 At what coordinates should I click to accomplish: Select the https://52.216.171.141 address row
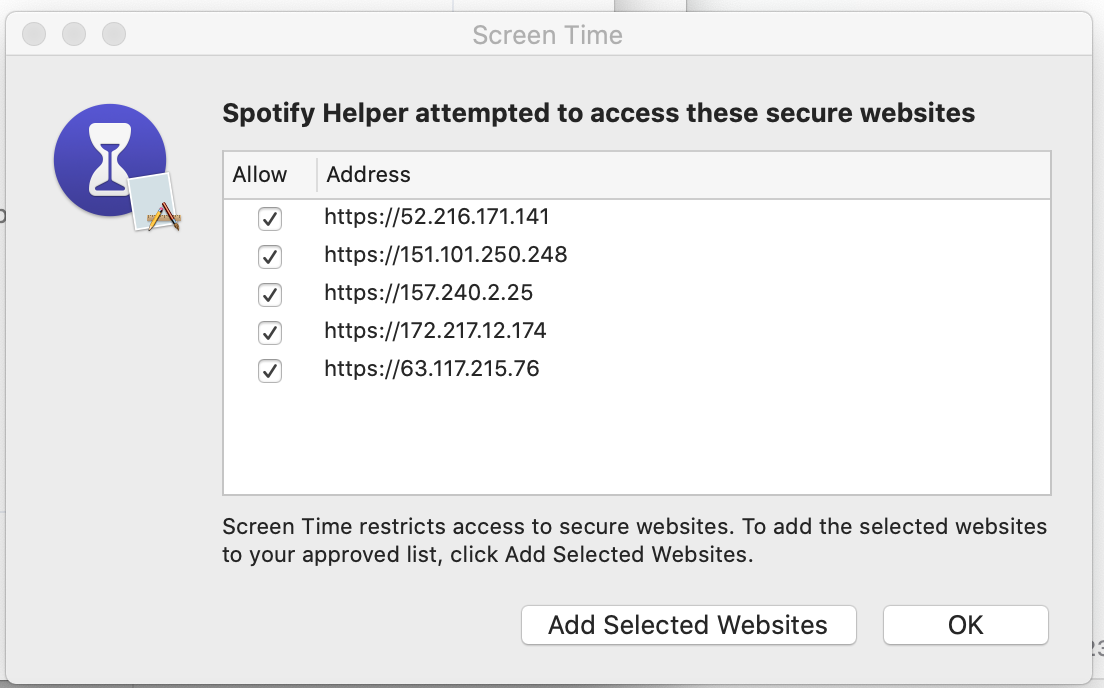(437, 217)
